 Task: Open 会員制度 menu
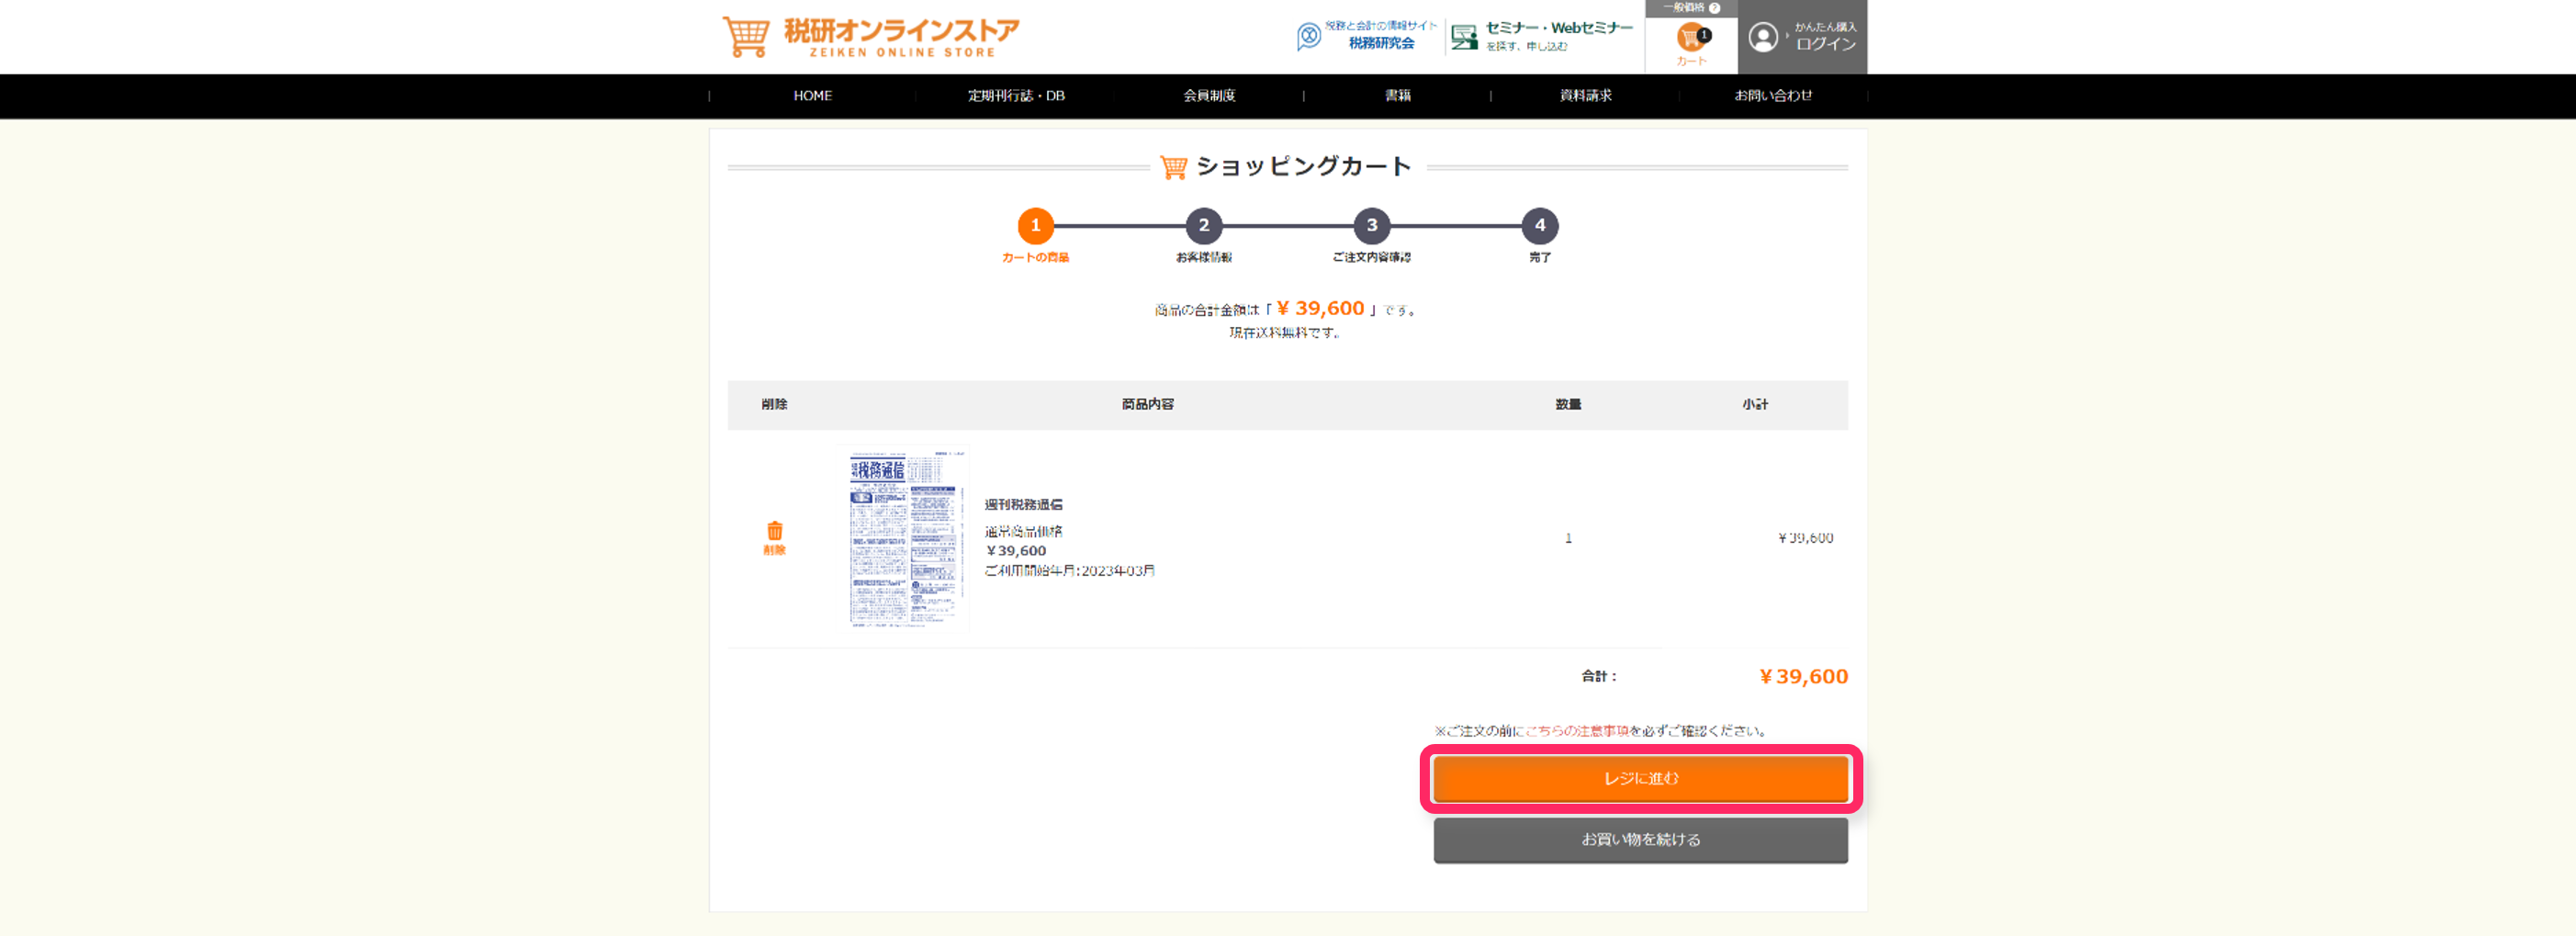(1209, 96)
